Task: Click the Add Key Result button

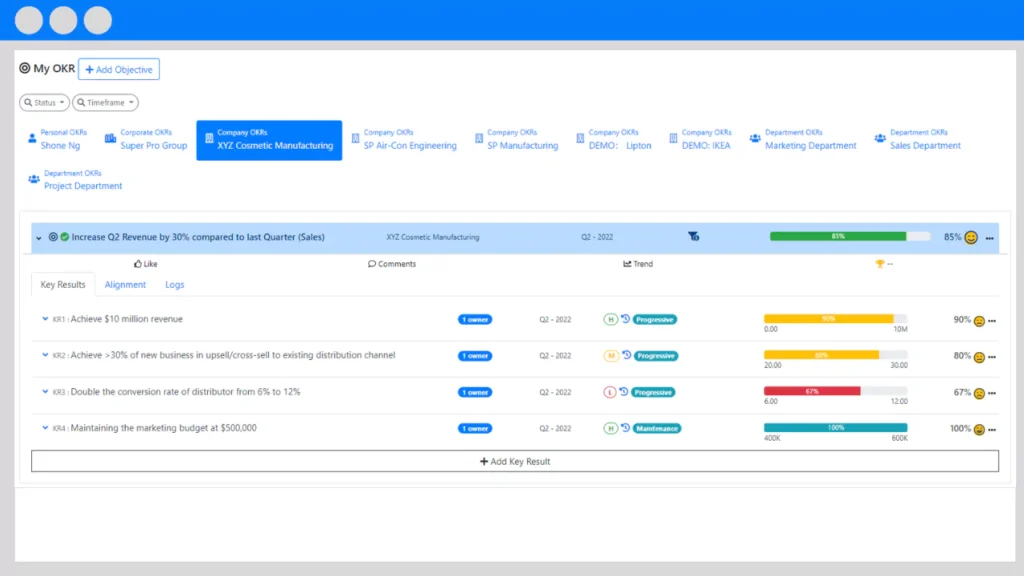Action: tap(515, 461)
